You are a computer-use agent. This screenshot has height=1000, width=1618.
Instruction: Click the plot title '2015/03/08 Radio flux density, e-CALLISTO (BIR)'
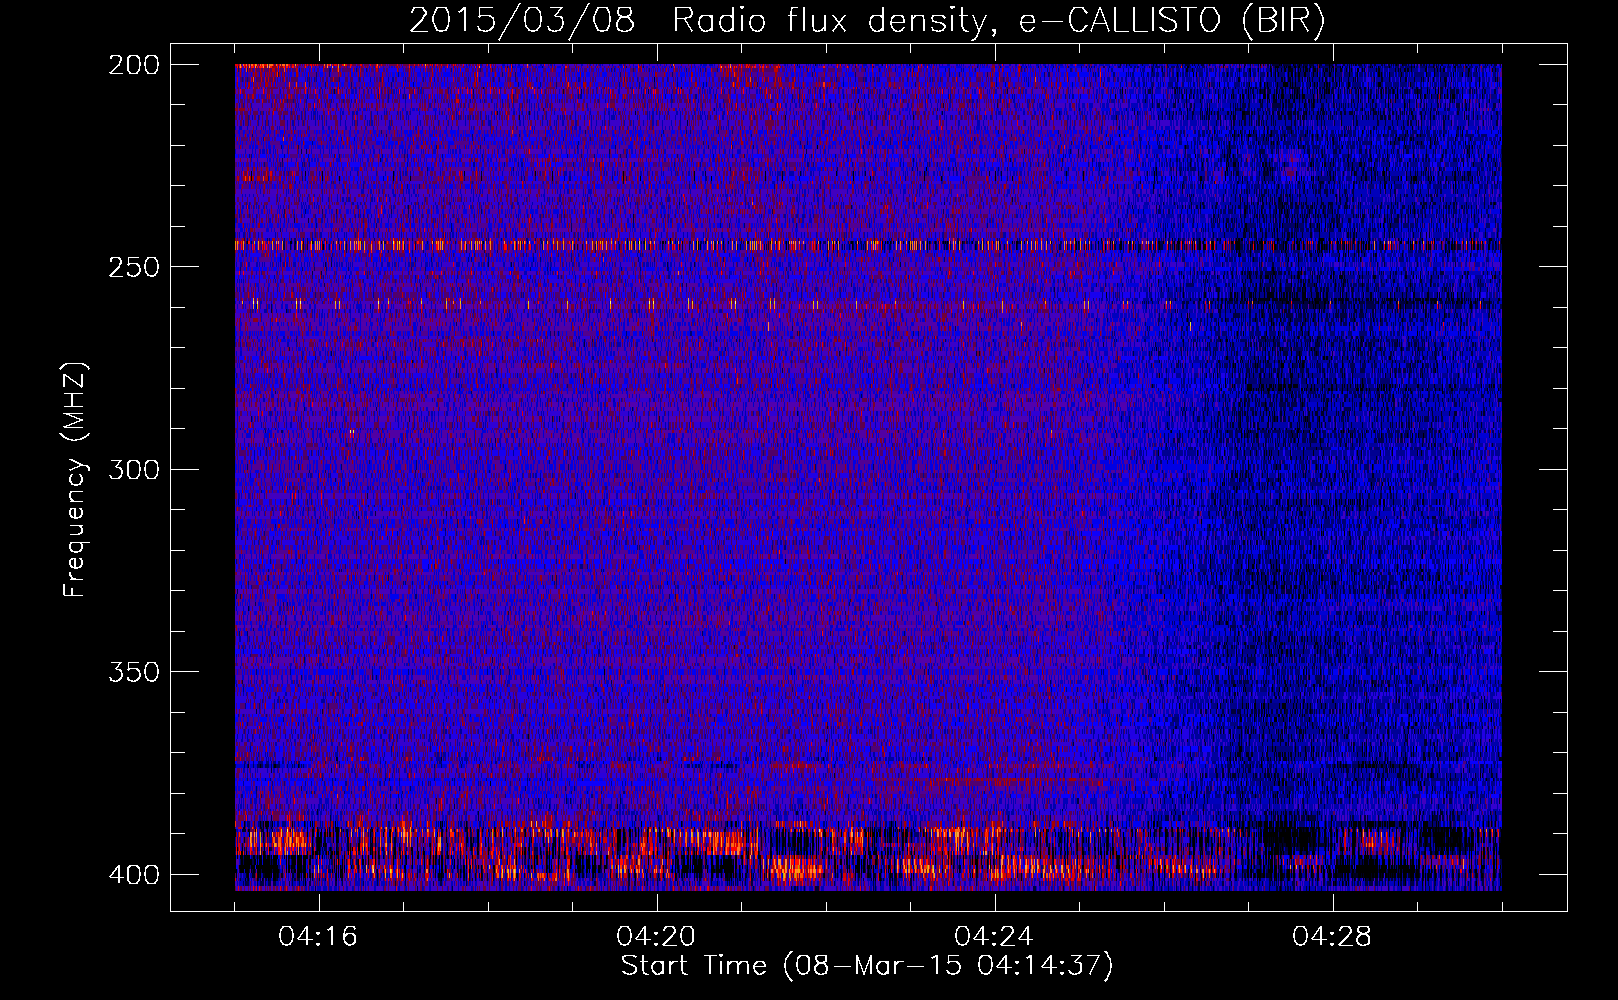867,21
